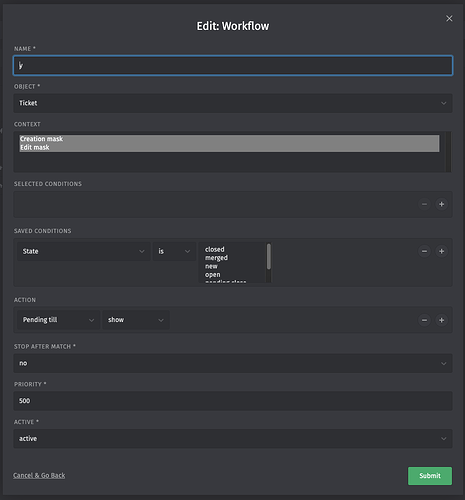The height and width of the screenshot is (500, 465).
Task: Expand the Active status dropdown
Action: [233, 438]
